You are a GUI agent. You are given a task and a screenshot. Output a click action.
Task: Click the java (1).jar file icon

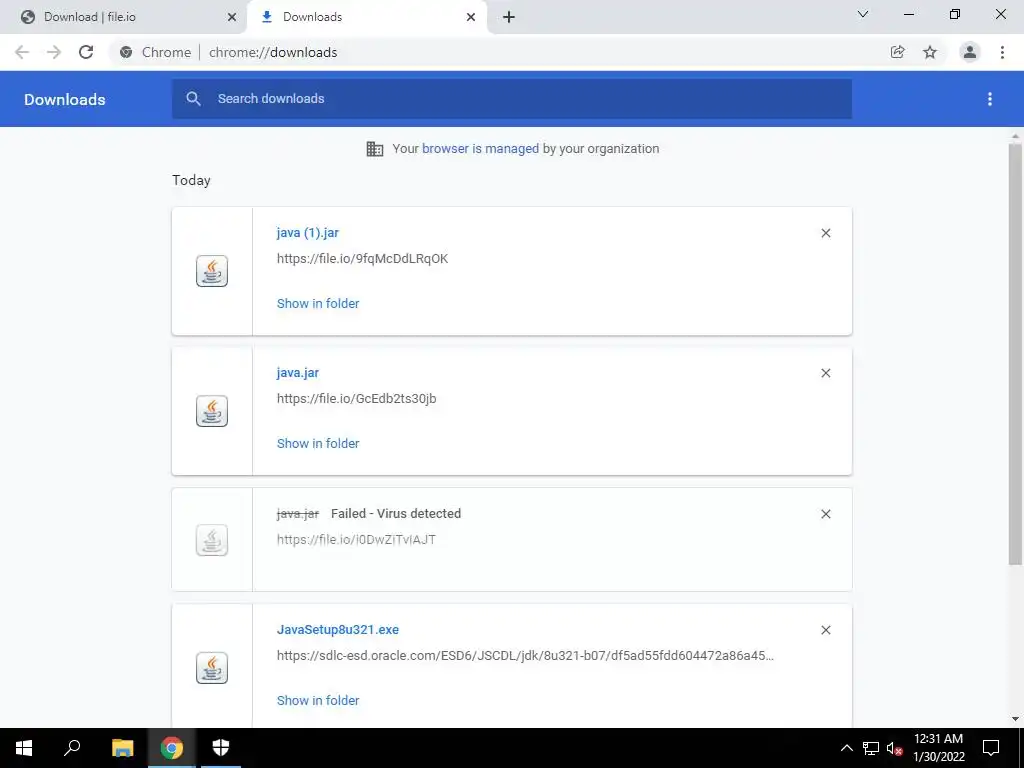coord(212,271)
